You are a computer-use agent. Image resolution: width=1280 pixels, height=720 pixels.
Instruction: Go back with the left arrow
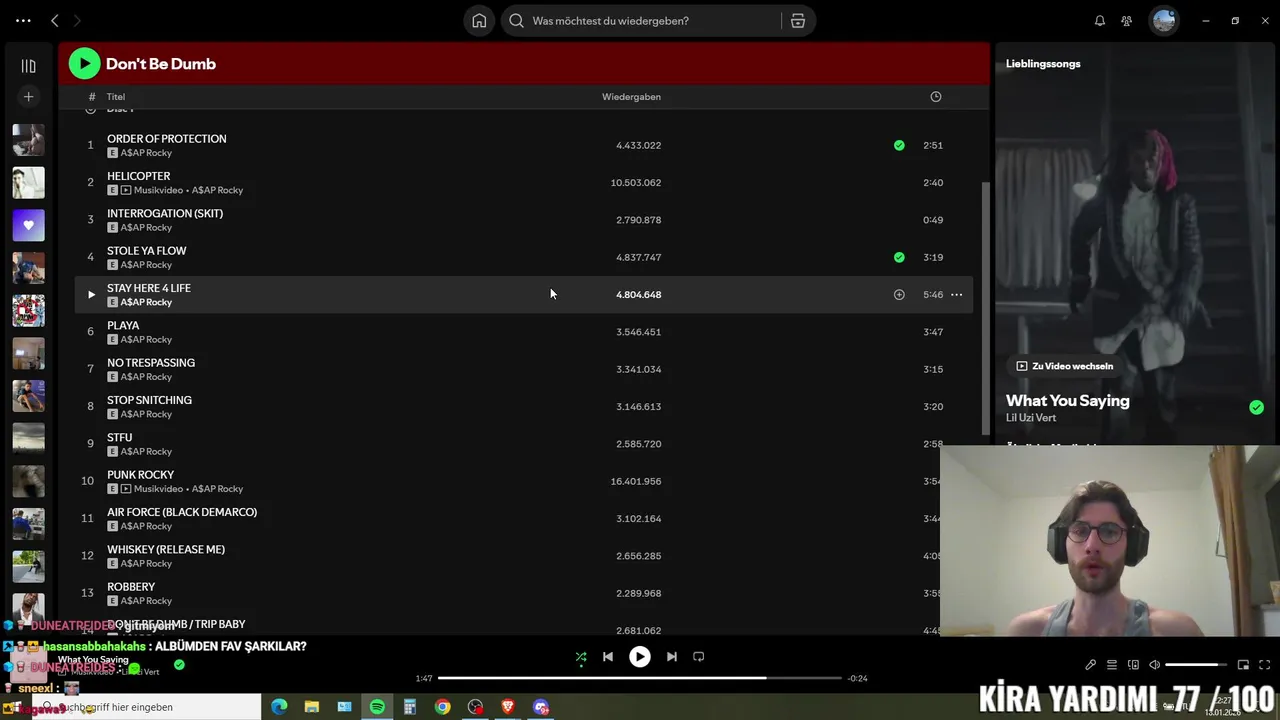coord(55,20)
